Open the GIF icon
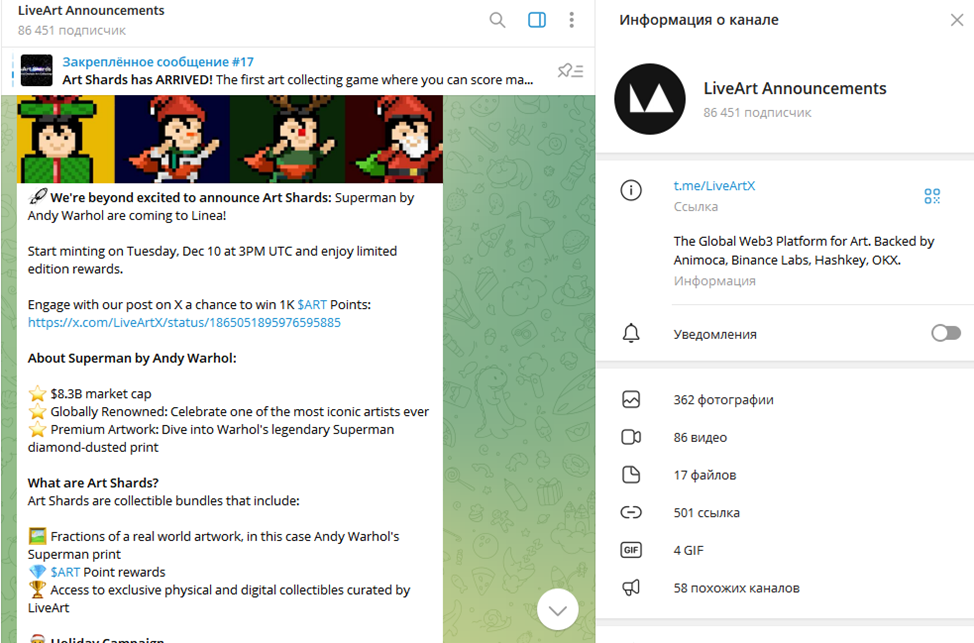This screenshot has height=643, width=974. tap(631, 550)
